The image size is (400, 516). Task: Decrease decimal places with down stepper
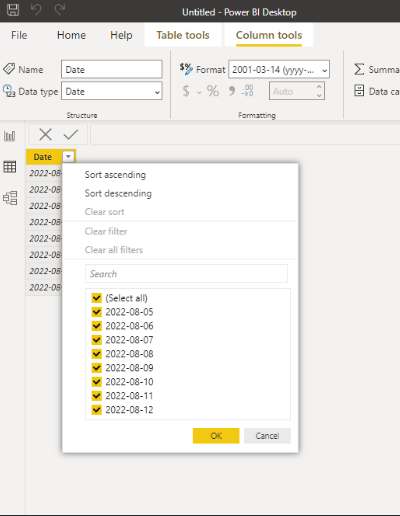click(319, 95)
